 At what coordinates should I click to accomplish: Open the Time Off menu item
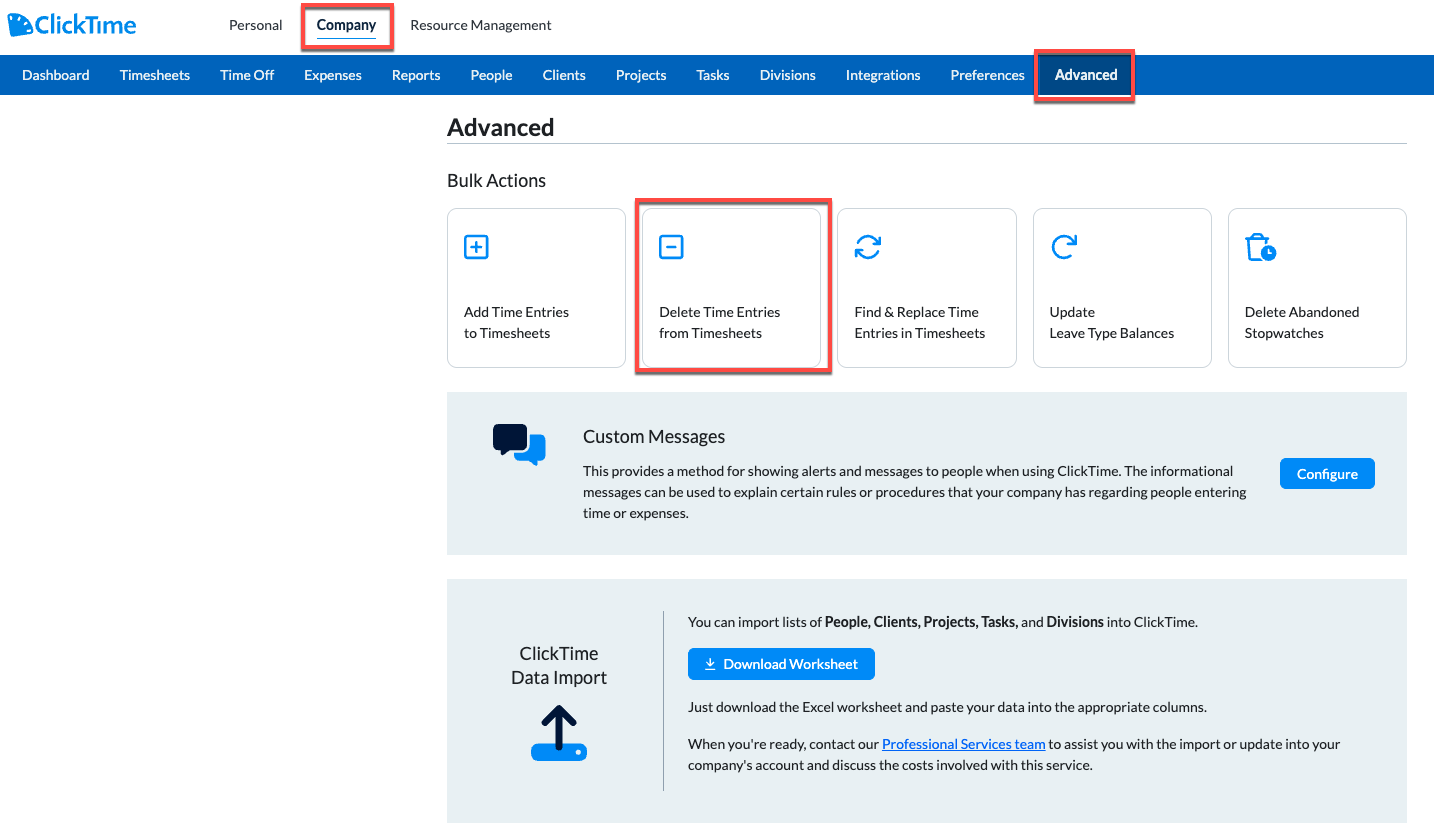click(x=247, y=75)
